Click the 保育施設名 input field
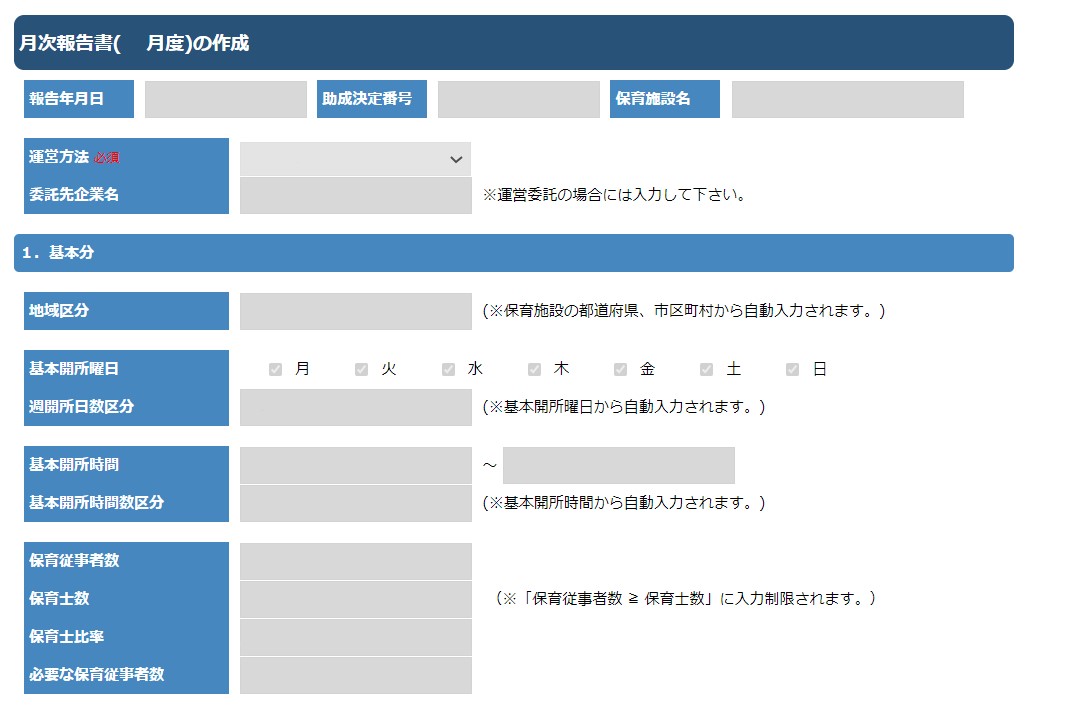 848,100
